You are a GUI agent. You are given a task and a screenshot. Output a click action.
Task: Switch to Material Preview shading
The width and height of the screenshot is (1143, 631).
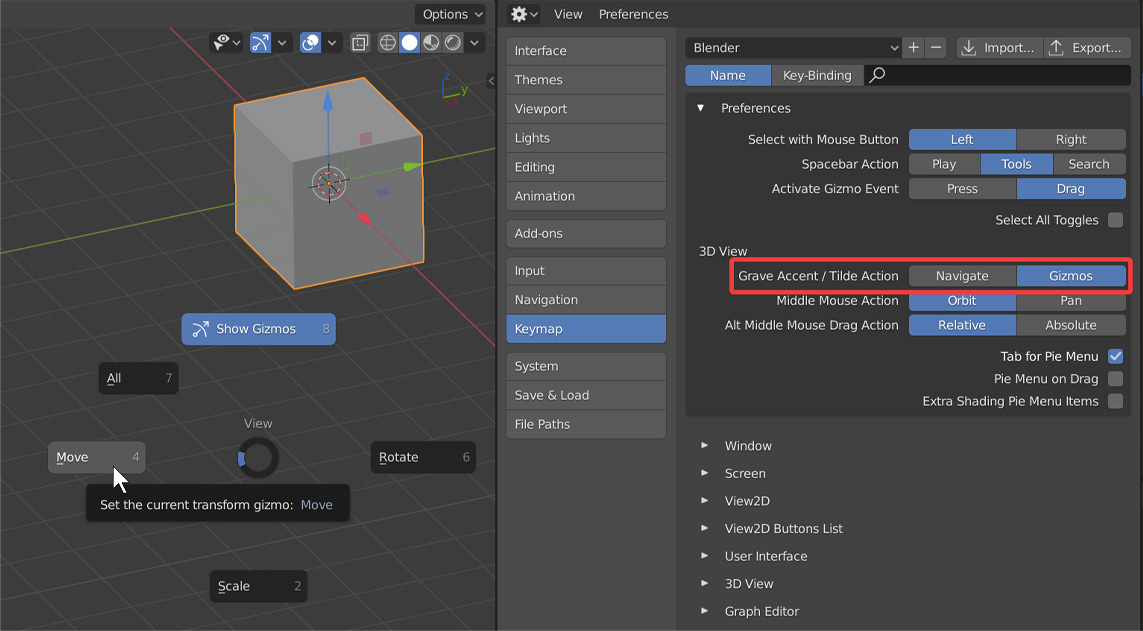point(430,42)
